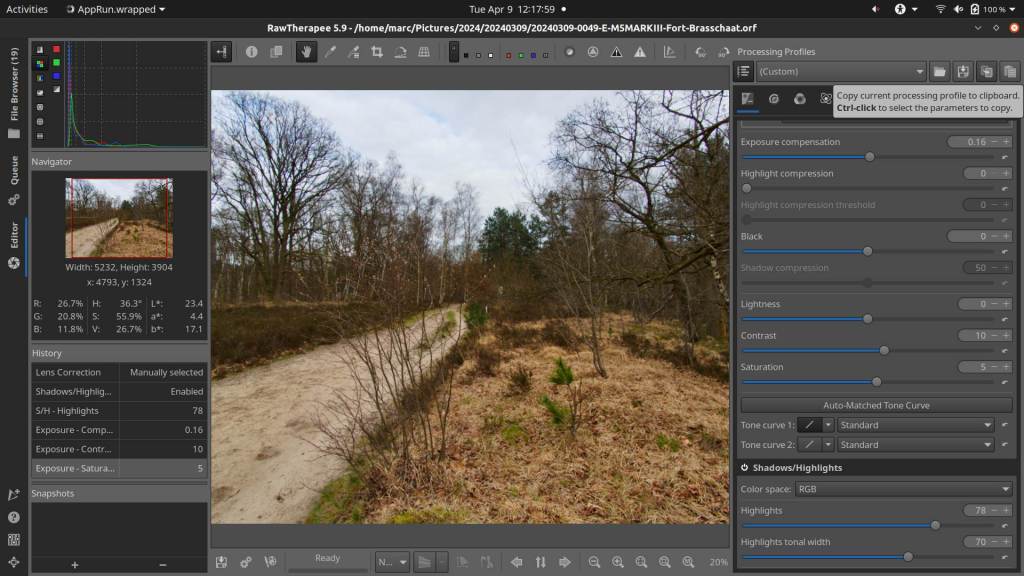Select the Crop tool
This screenshot has width=1024, height=576.
[x=377, y=52]
